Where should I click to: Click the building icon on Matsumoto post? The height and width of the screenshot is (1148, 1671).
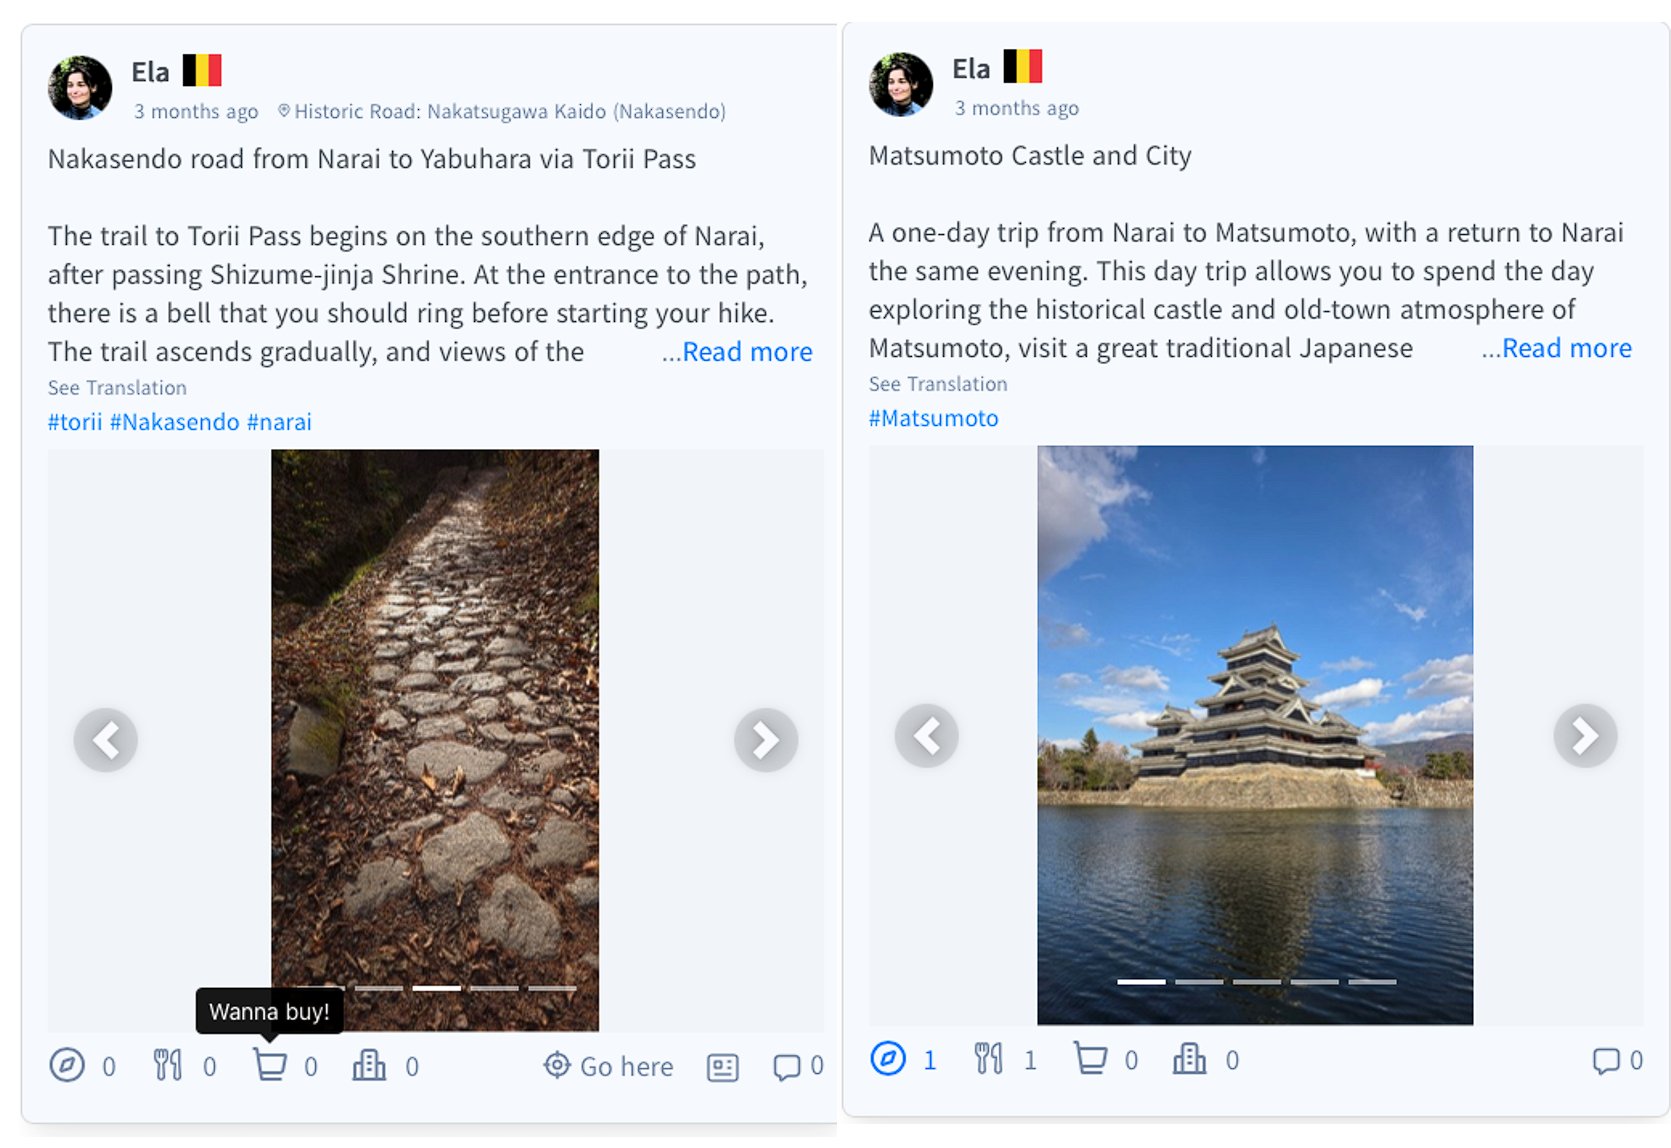pyautogui.click(x=1189, y=1058)
